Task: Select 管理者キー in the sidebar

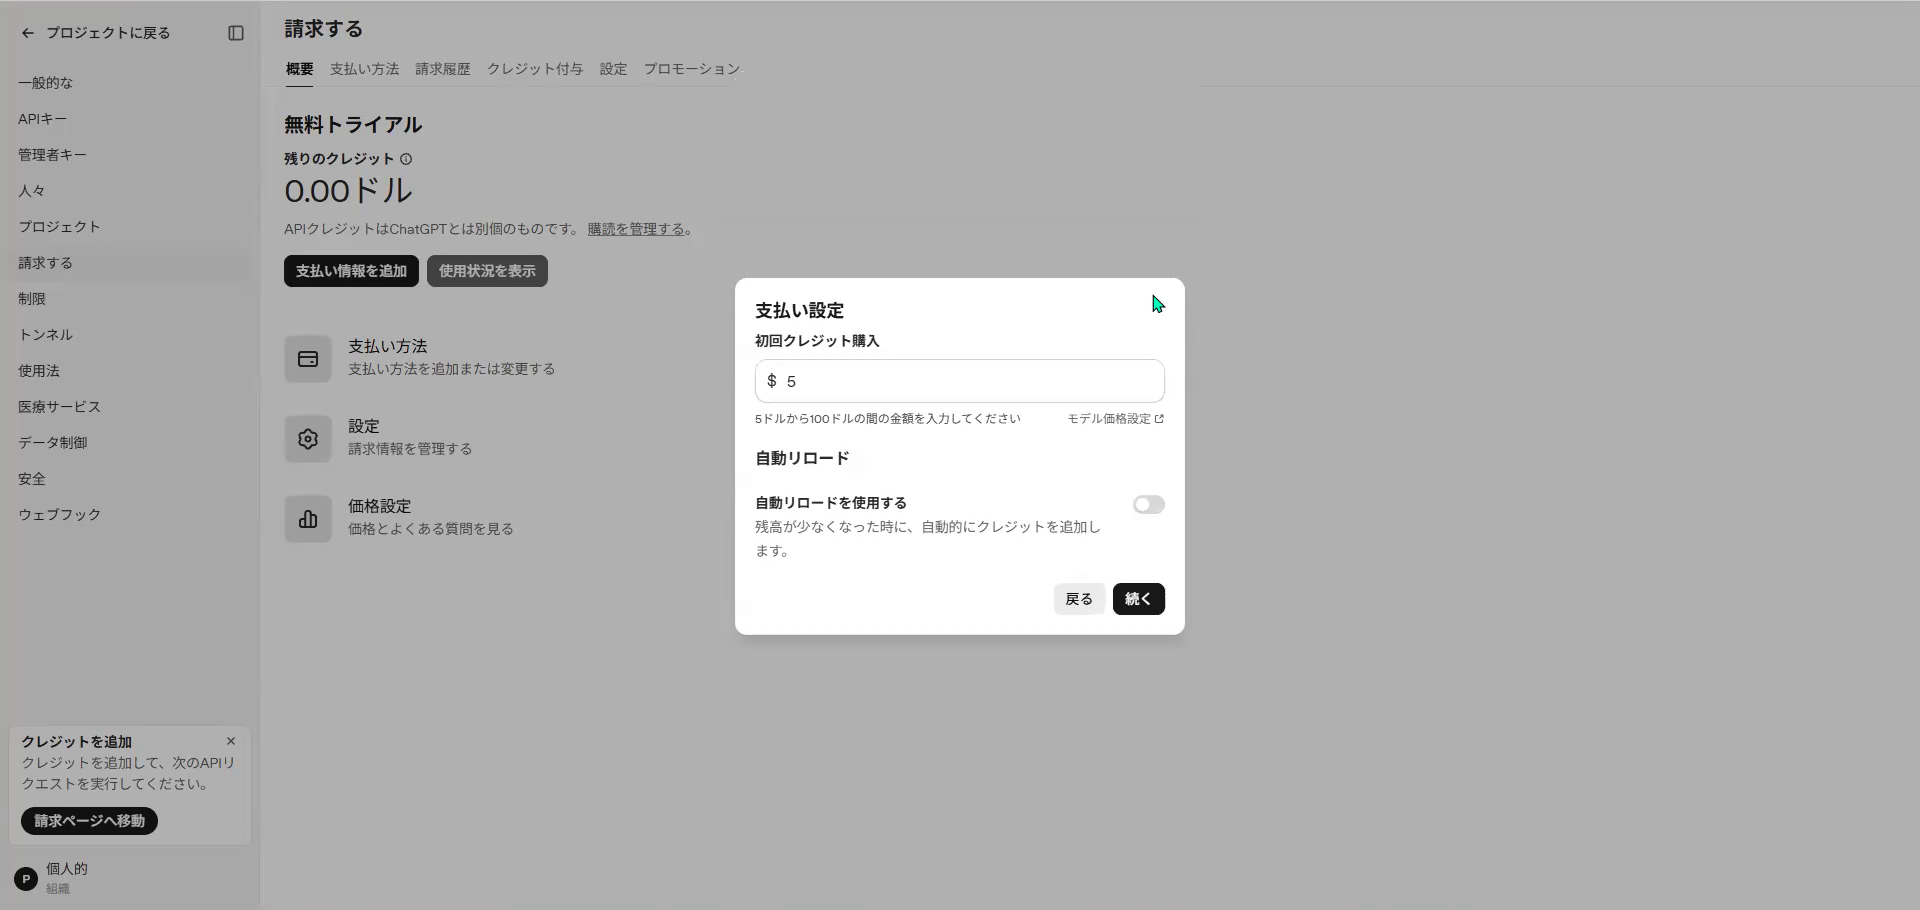Action: (52, 155)
